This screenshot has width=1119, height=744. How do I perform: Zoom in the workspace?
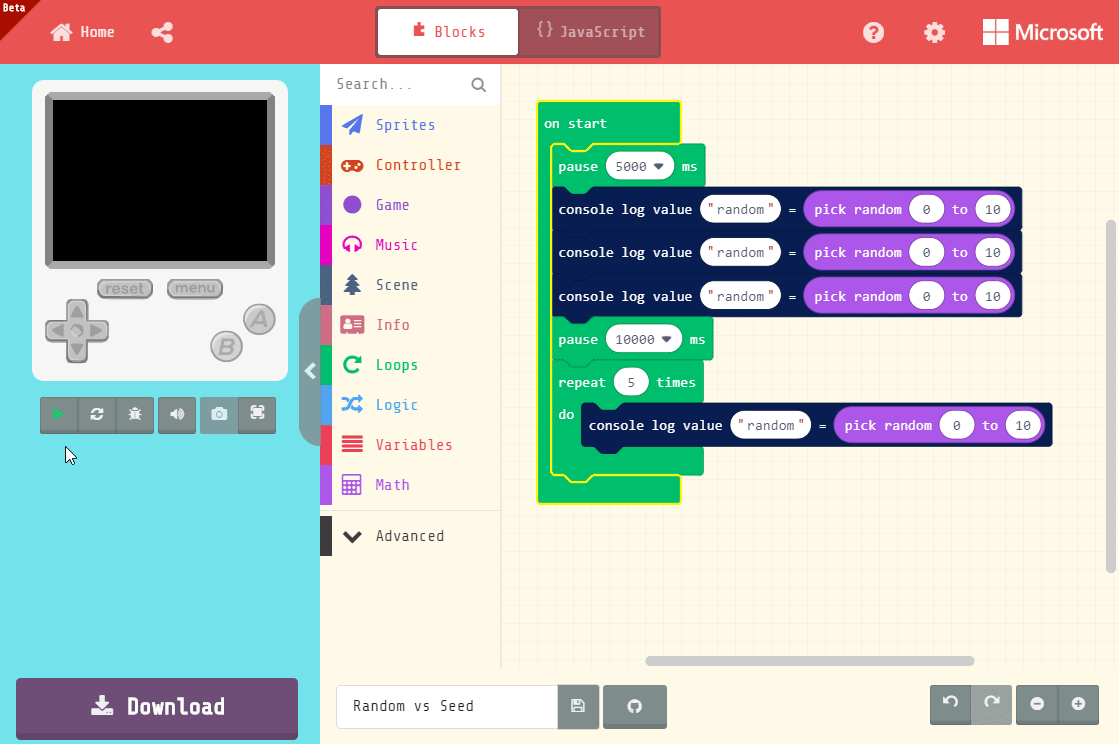(1078, 704)
